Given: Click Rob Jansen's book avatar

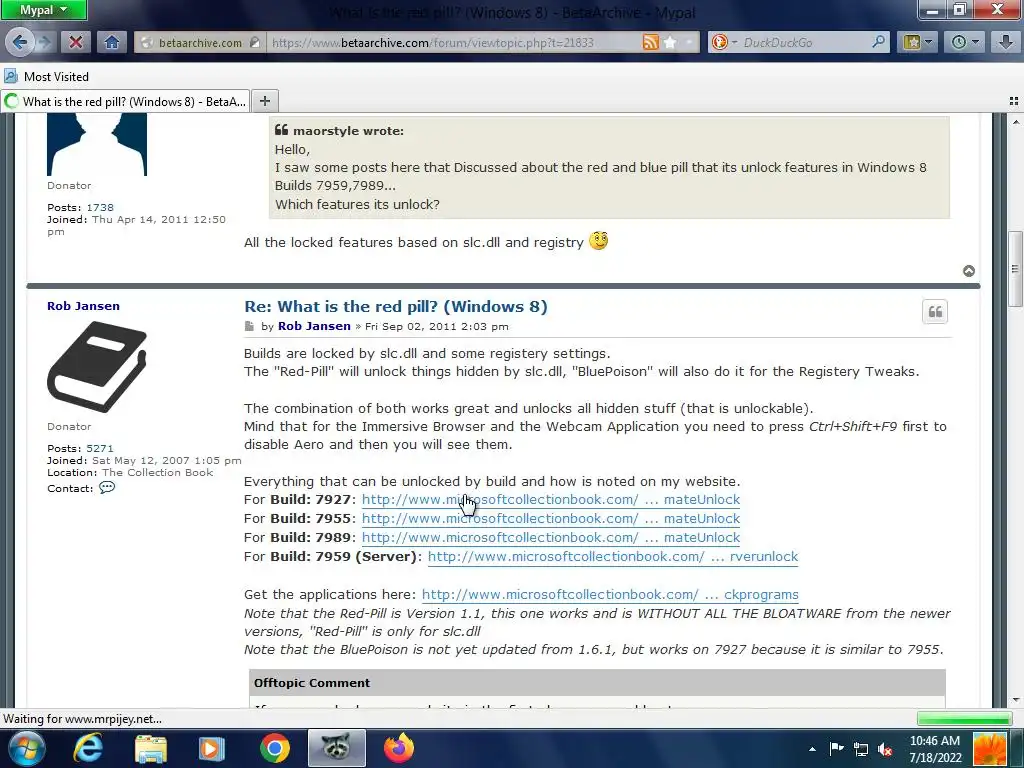Looking at the screenshot, I should [x=97, y=367].
